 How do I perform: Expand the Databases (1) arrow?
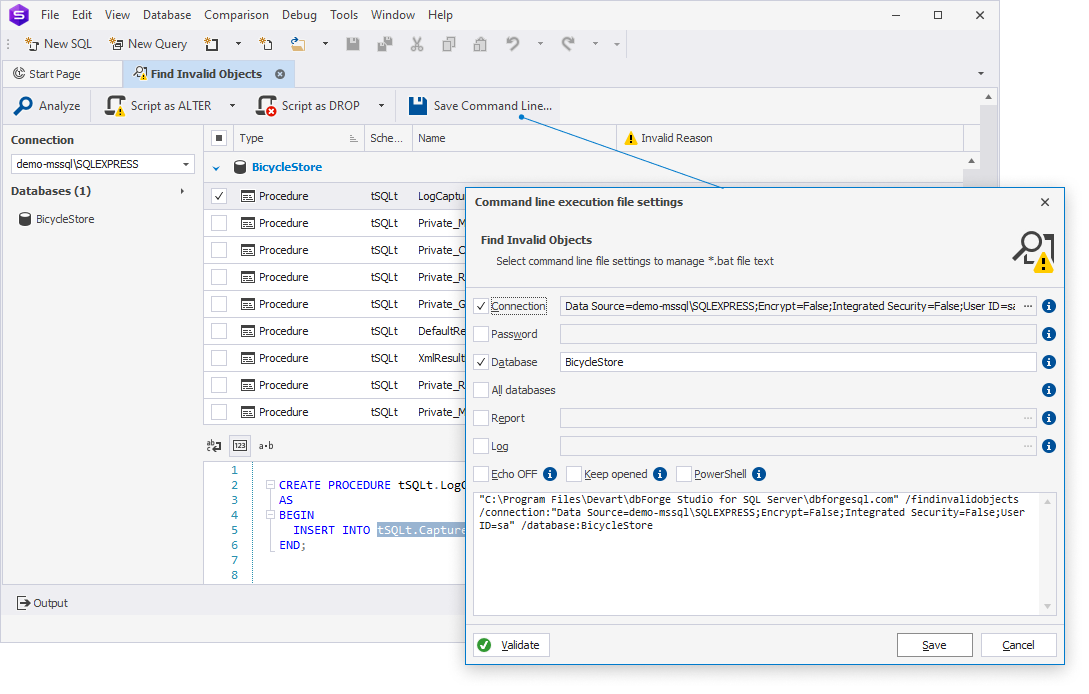tap(182, 191)
